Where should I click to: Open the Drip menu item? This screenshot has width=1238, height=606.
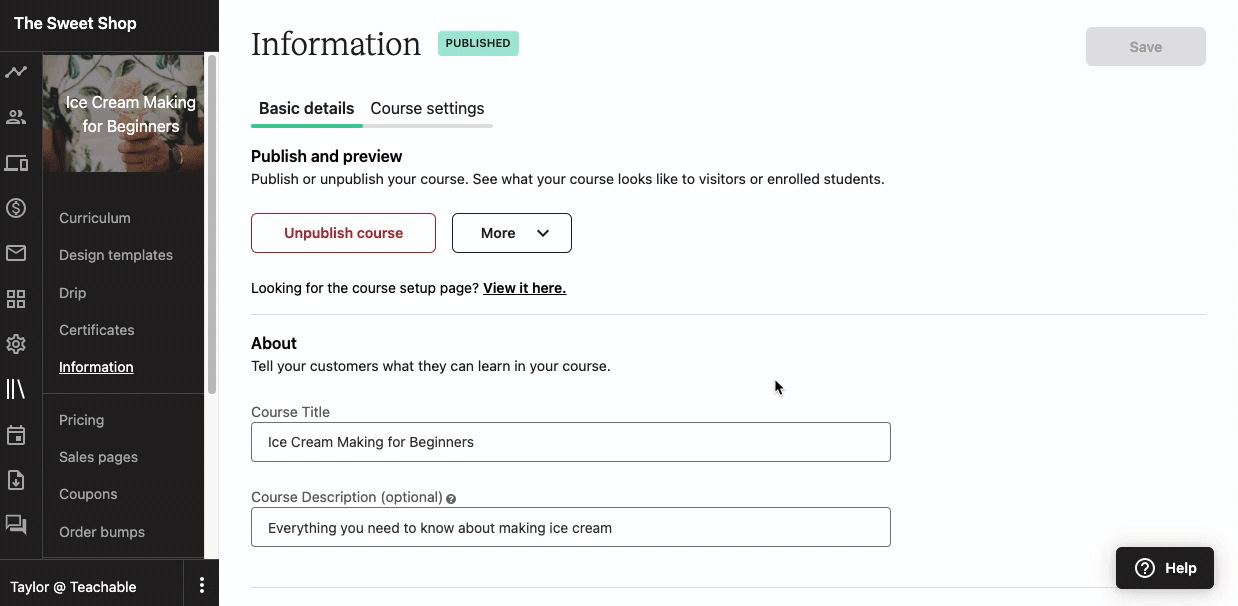[73, 293]
